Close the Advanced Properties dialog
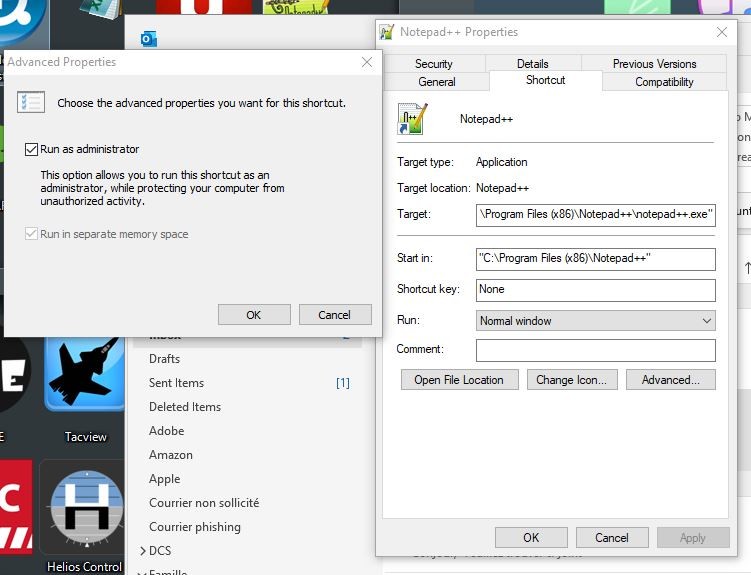The image size is (751, 575). [x=367, y=62]
